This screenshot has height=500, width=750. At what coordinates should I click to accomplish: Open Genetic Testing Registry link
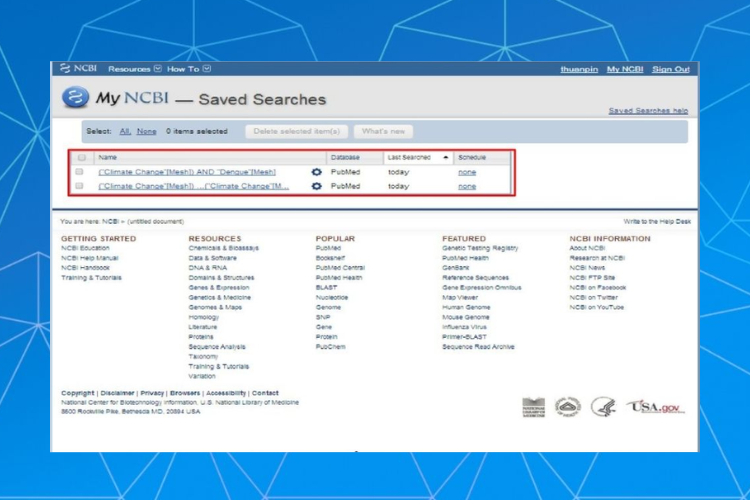pos(480,248)
